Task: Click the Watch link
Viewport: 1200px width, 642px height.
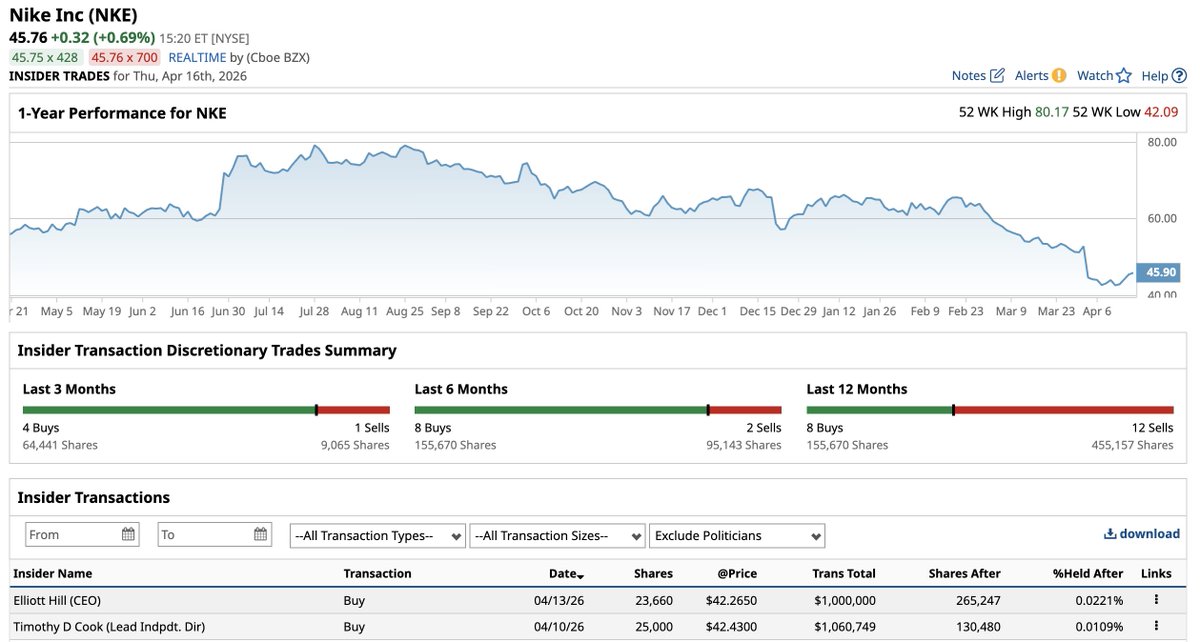Action: (x=1095, y=76)
